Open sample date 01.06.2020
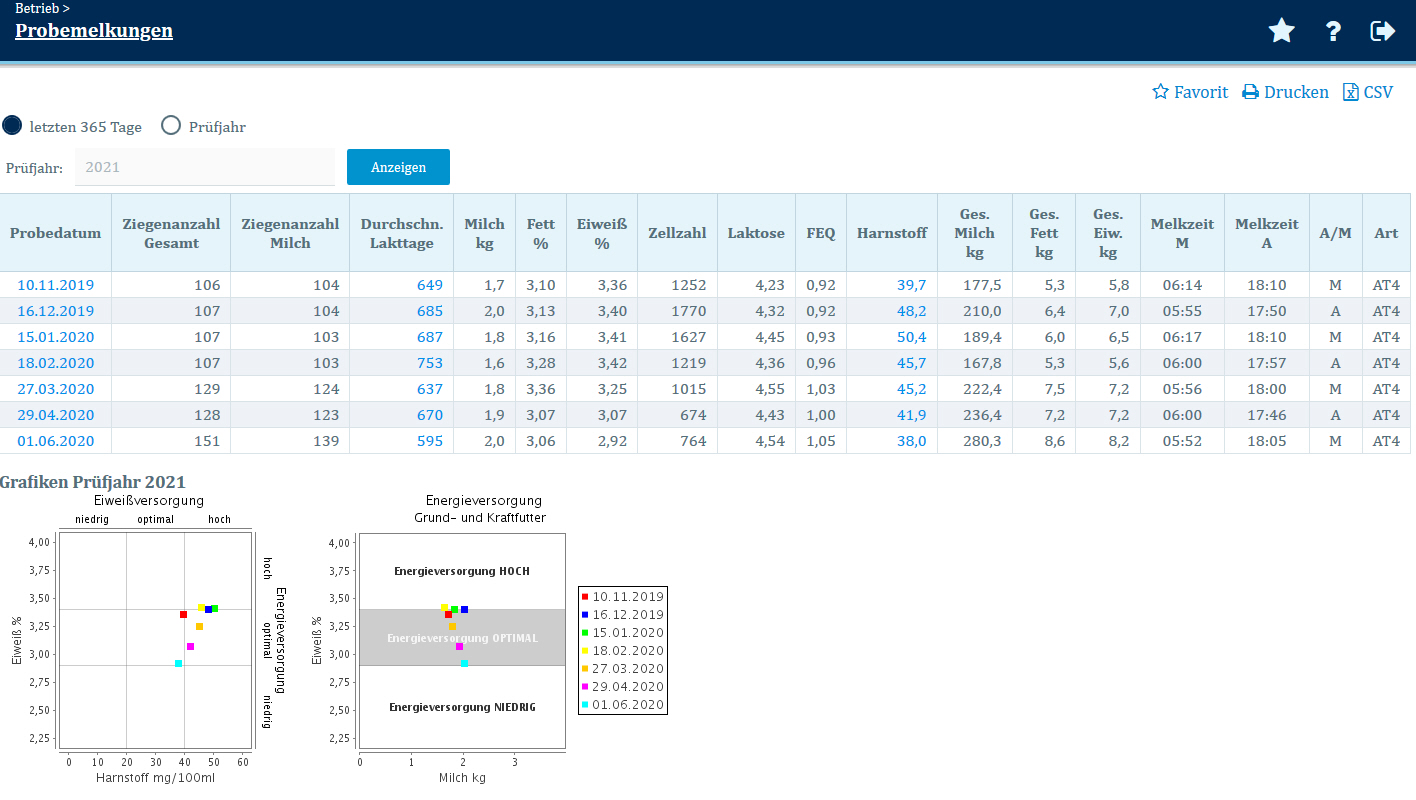Screen dimensions: 1416x800 pos(56,441)
